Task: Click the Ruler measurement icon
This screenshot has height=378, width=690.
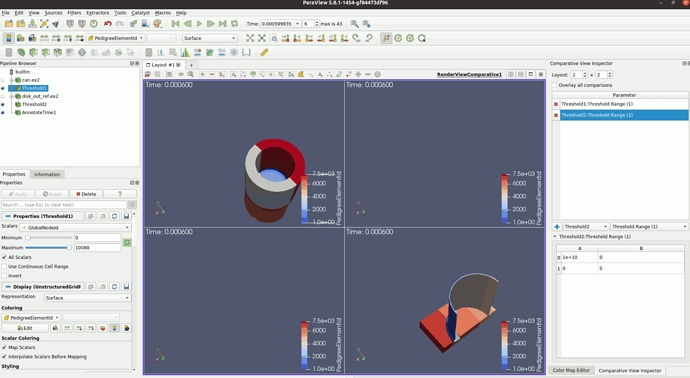Action: [264, 52]
